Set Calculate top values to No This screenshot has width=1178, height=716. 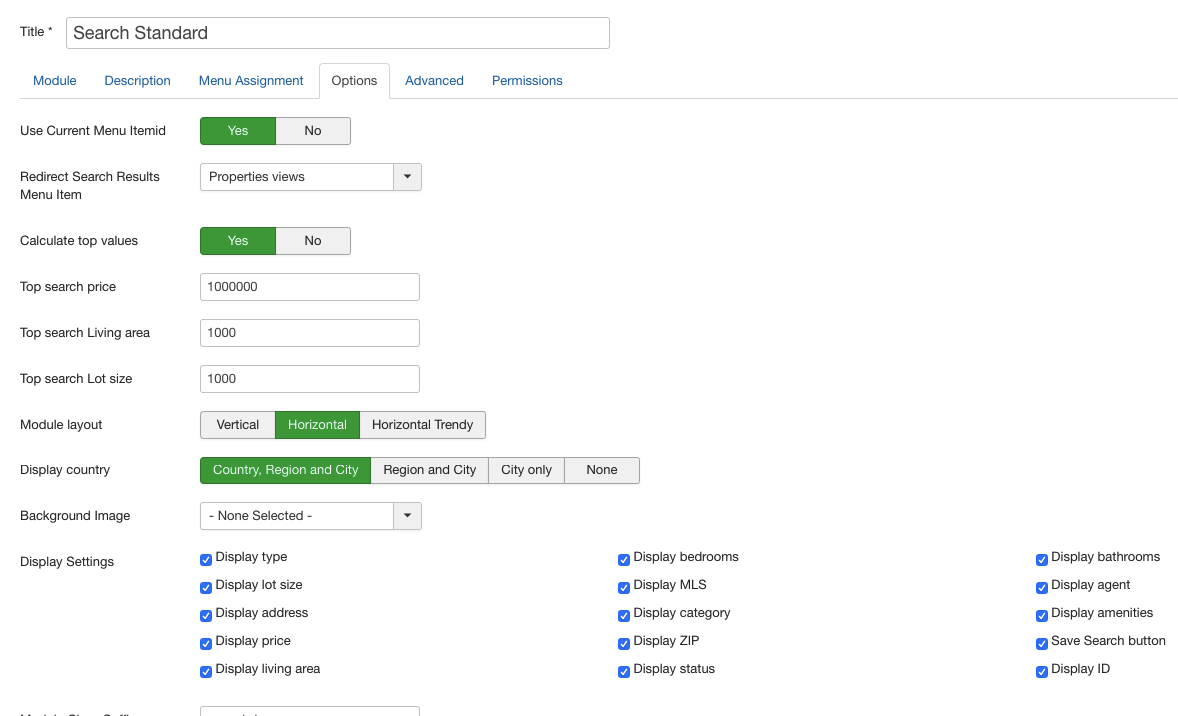(313, 241)
